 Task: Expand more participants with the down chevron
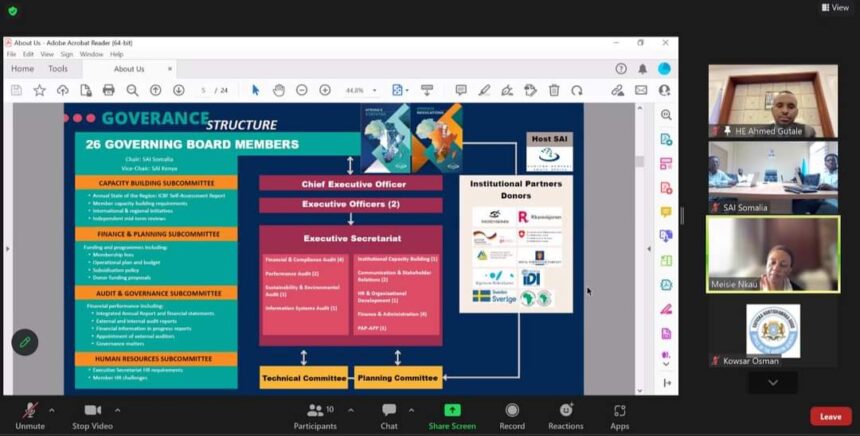tap(772, 383)
